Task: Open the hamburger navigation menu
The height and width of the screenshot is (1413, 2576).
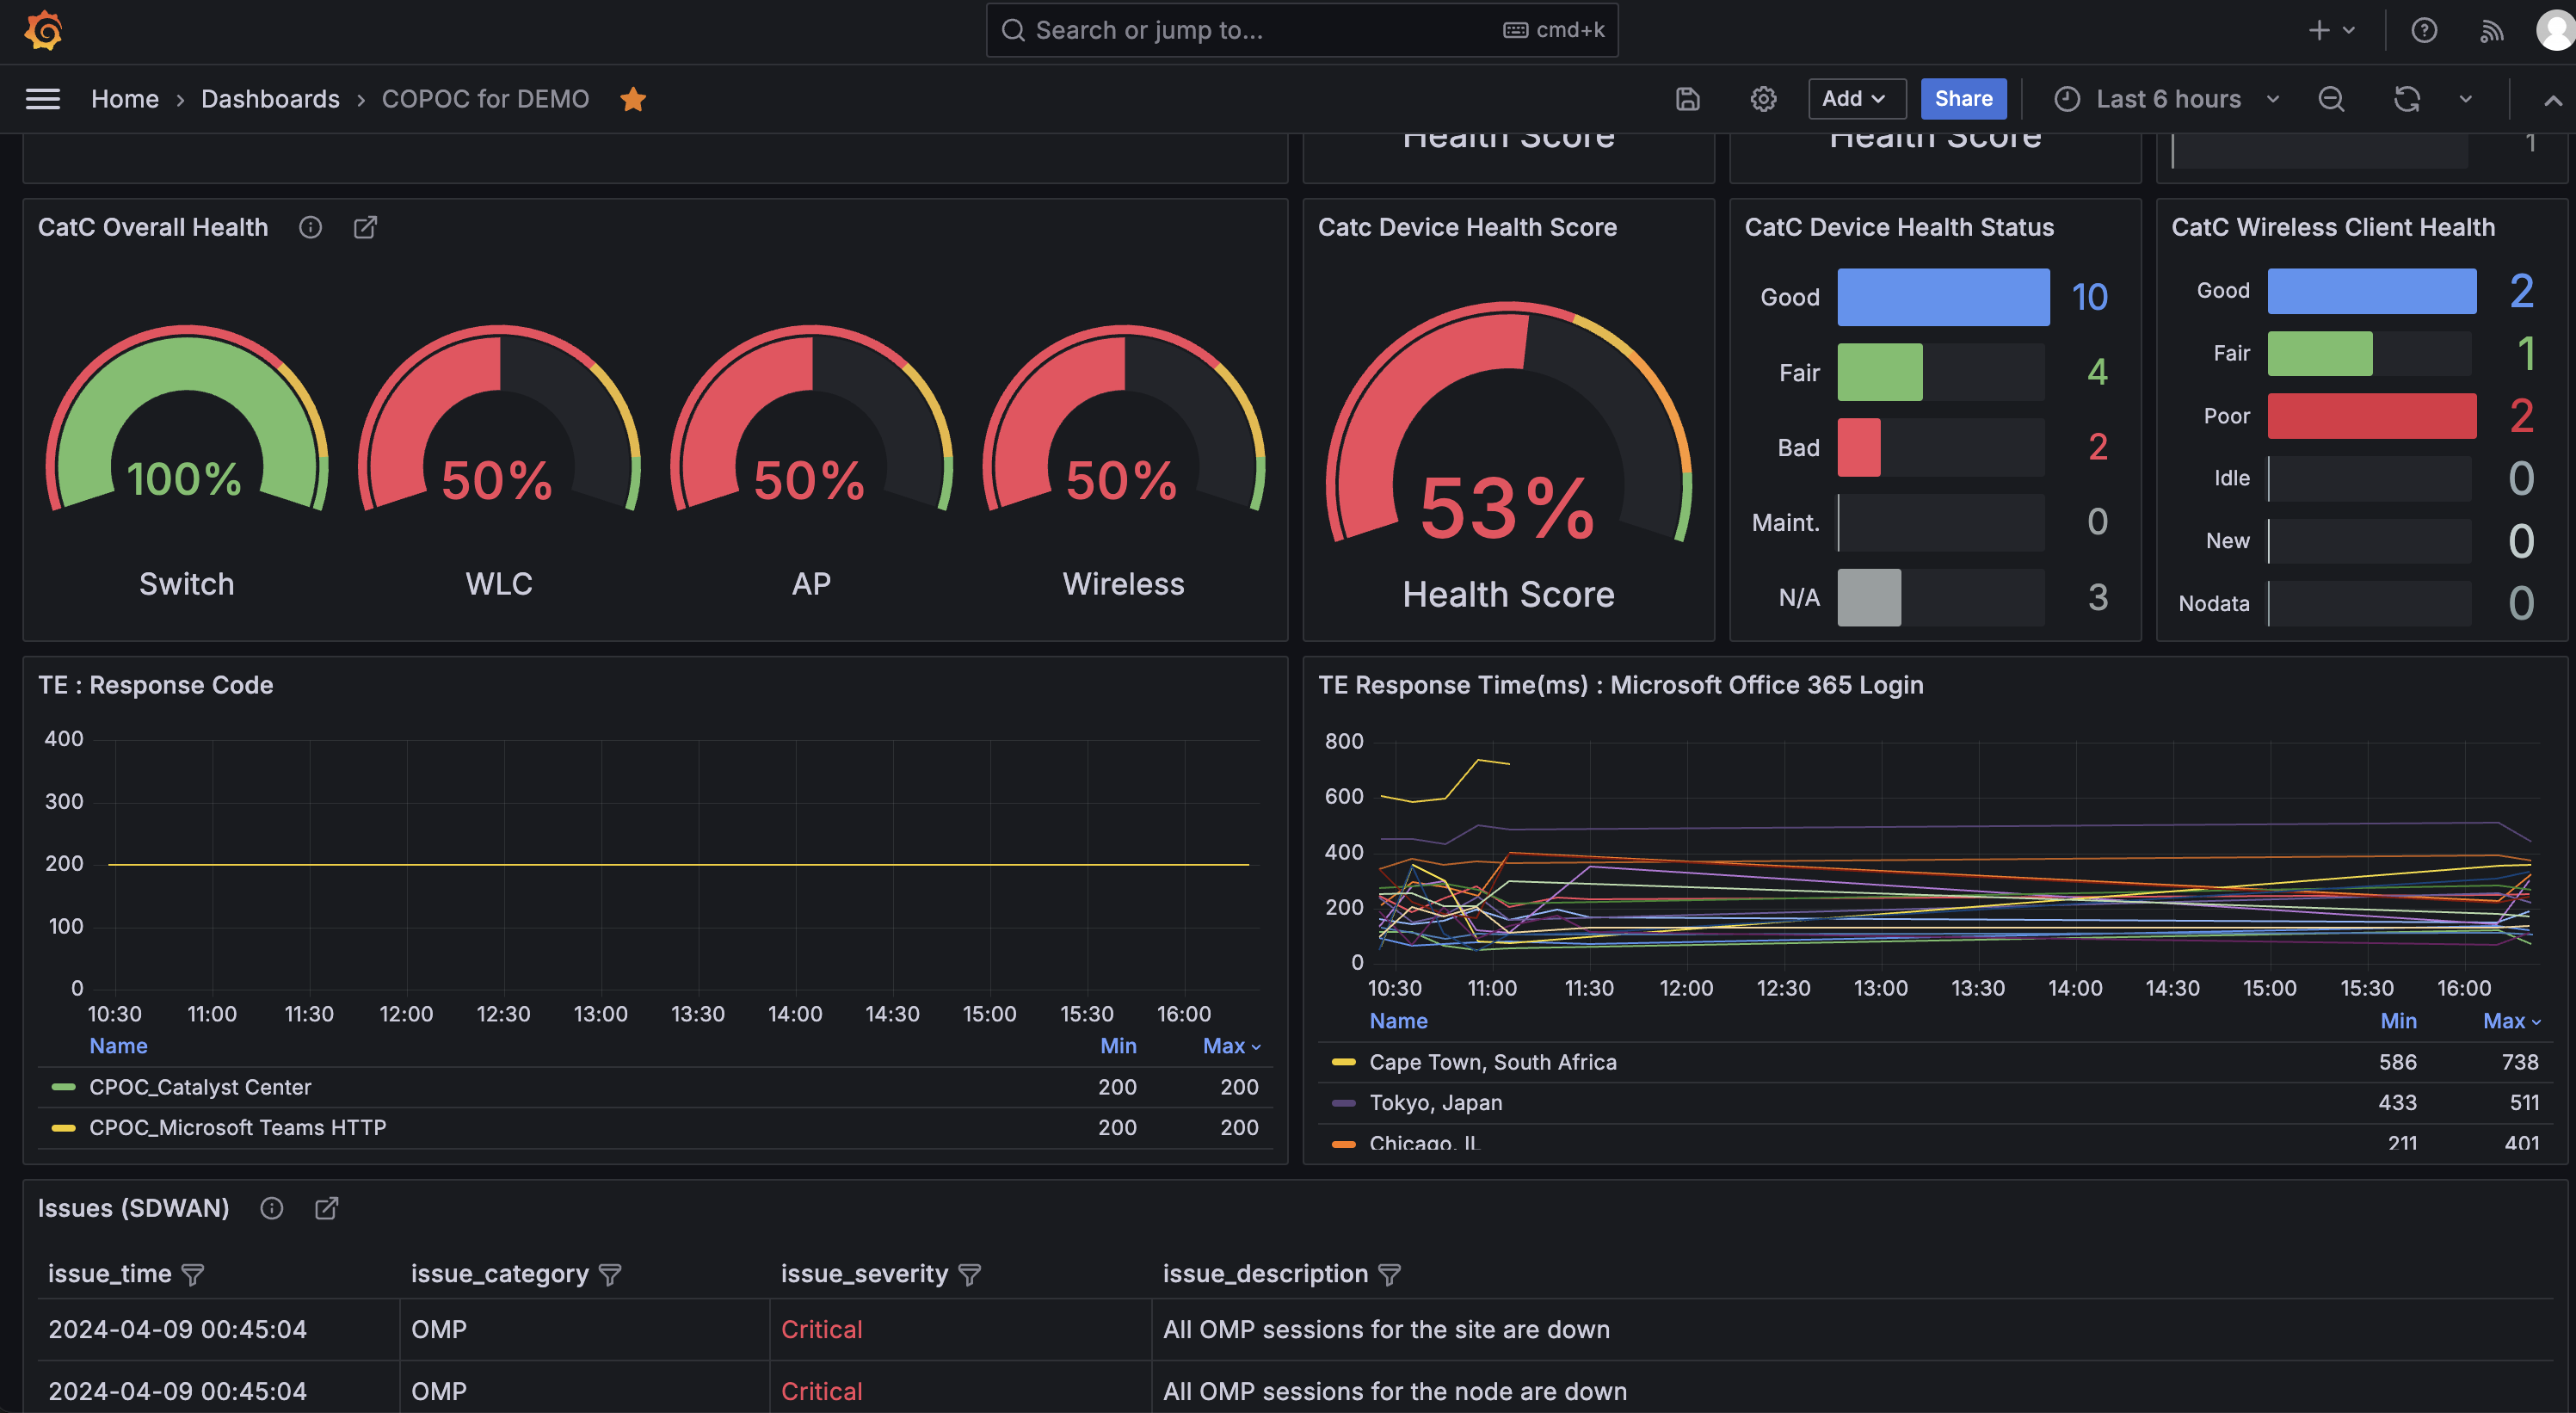Action: 43,99
